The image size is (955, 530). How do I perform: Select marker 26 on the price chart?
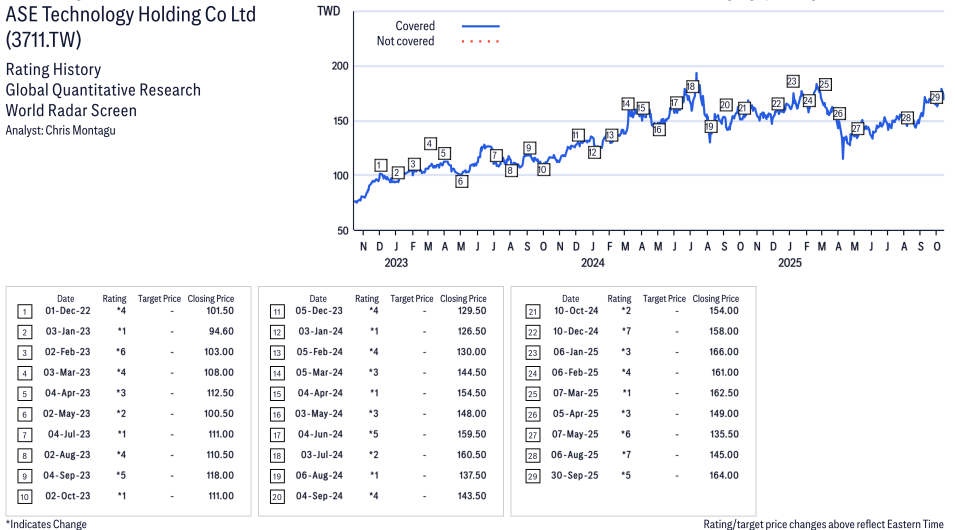[839, 113]
